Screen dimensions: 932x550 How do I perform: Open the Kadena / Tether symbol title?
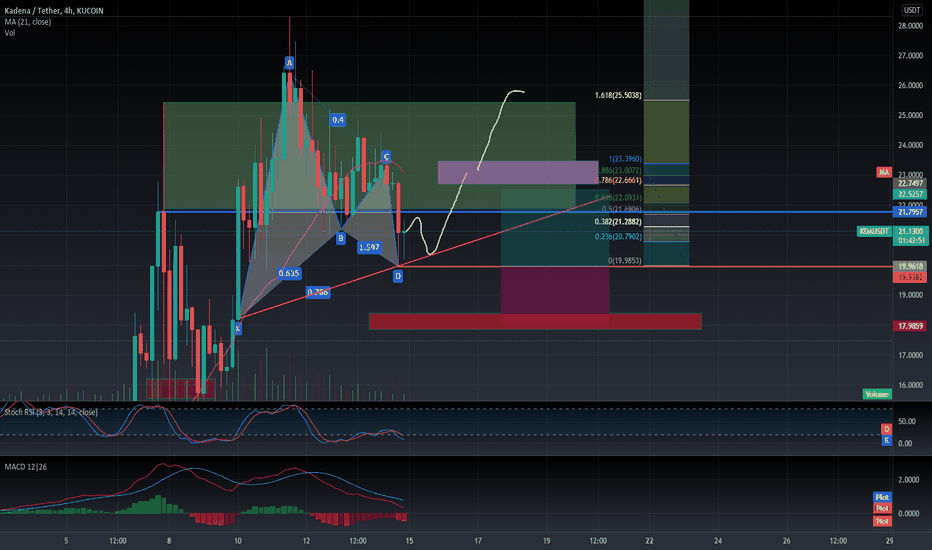tap(53, 11)
